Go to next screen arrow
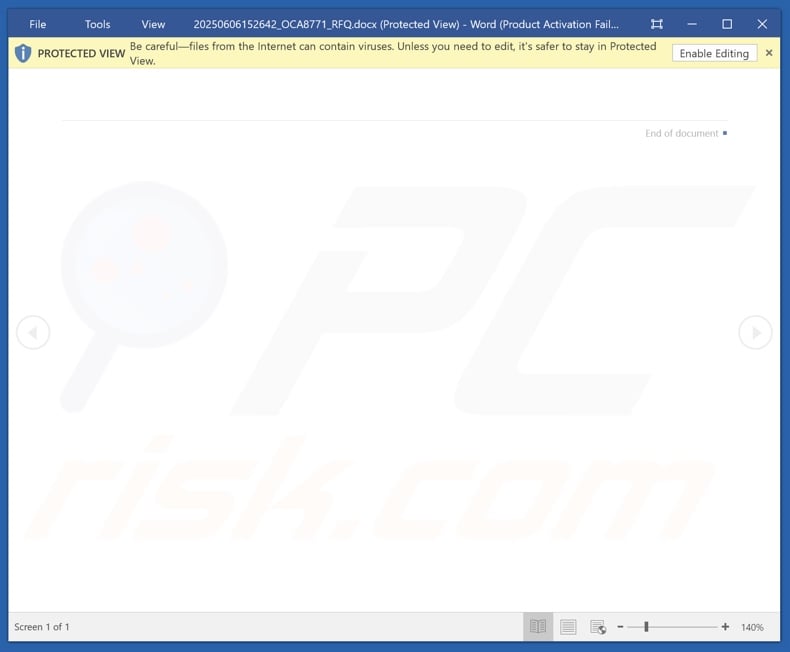Image resolution: width=790 pixels, height=652 pixels. click(755, 333)
